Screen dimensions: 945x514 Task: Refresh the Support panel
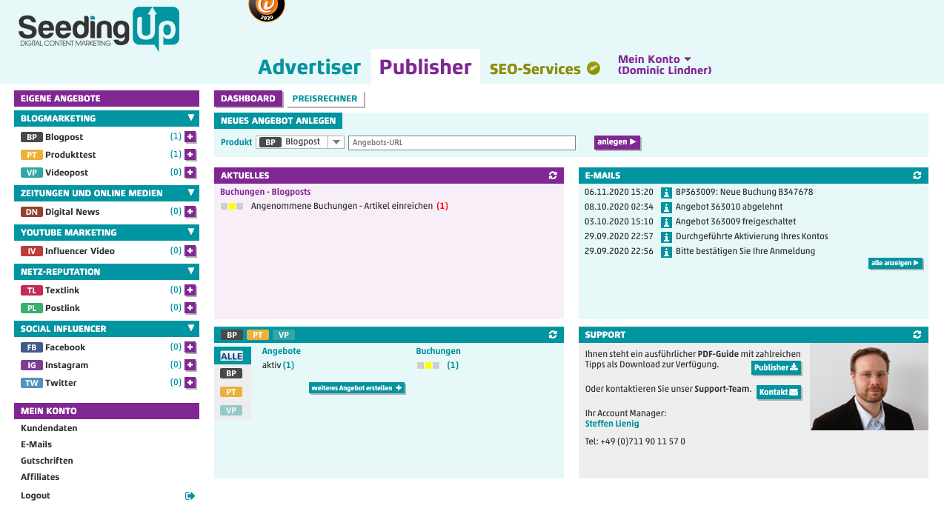pos(917,335)
